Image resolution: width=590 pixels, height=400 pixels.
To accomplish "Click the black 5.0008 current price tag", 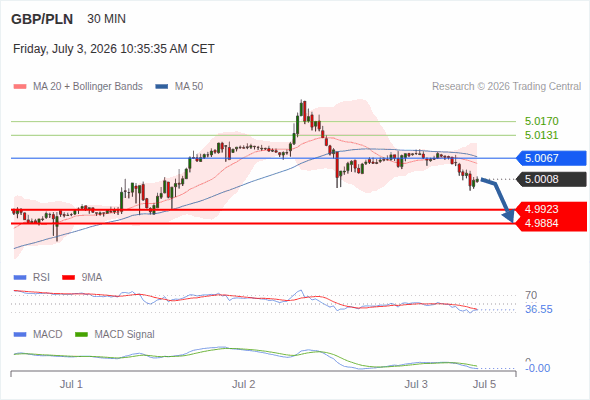I will point(551,179).
